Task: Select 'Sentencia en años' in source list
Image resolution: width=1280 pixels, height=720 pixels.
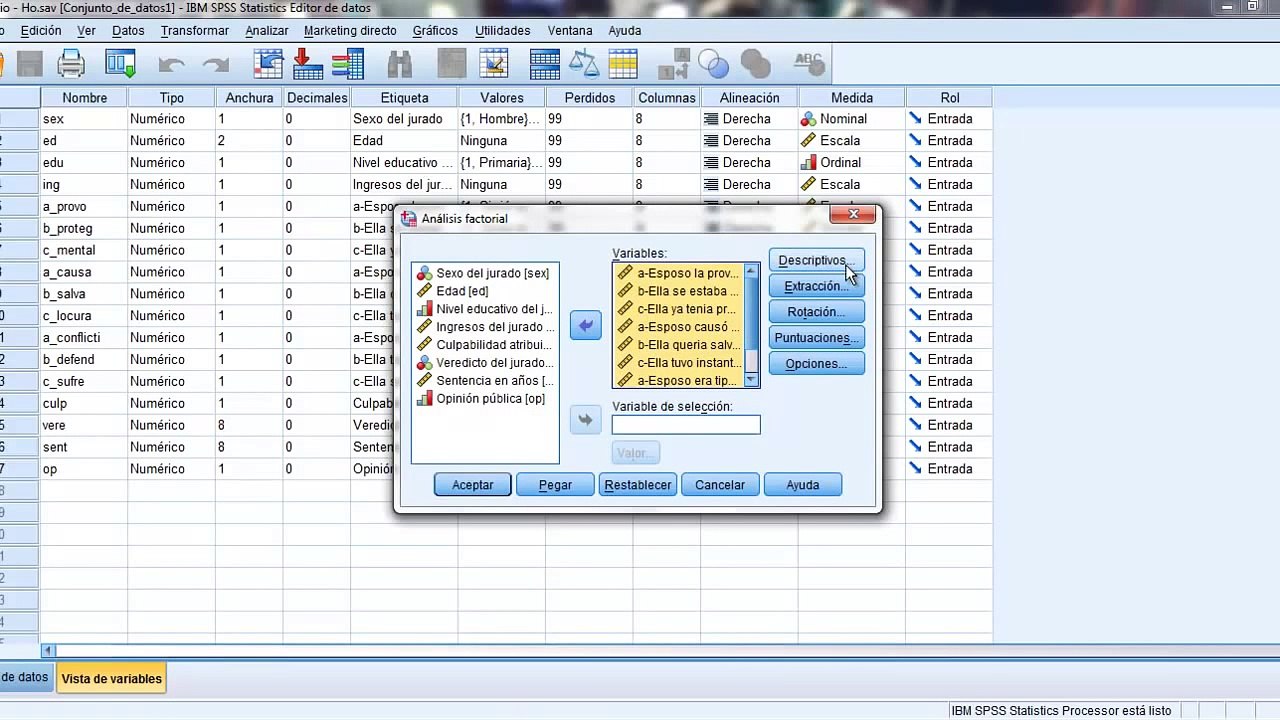Action: point(485,380)
